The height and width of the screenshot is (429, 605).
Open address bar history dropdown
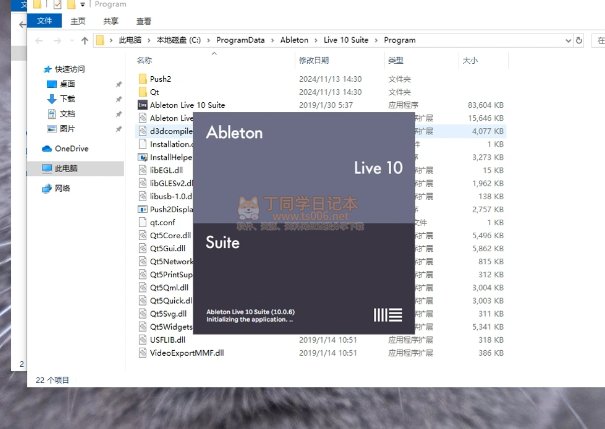tap(568, 41)
